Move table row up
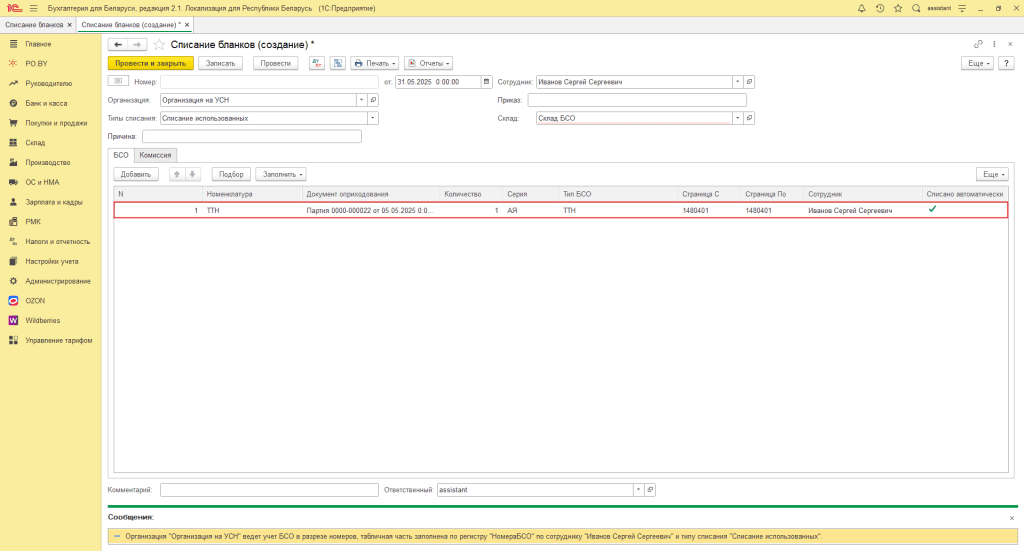The width and height of the screenshot is (1024, 551). click(176, 174)
